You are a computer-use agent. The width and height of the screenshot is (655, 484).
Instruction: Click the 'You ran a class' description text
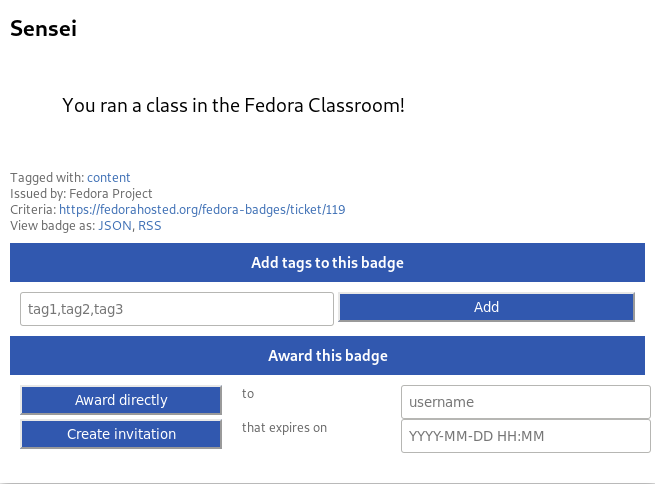pos(233,105)
